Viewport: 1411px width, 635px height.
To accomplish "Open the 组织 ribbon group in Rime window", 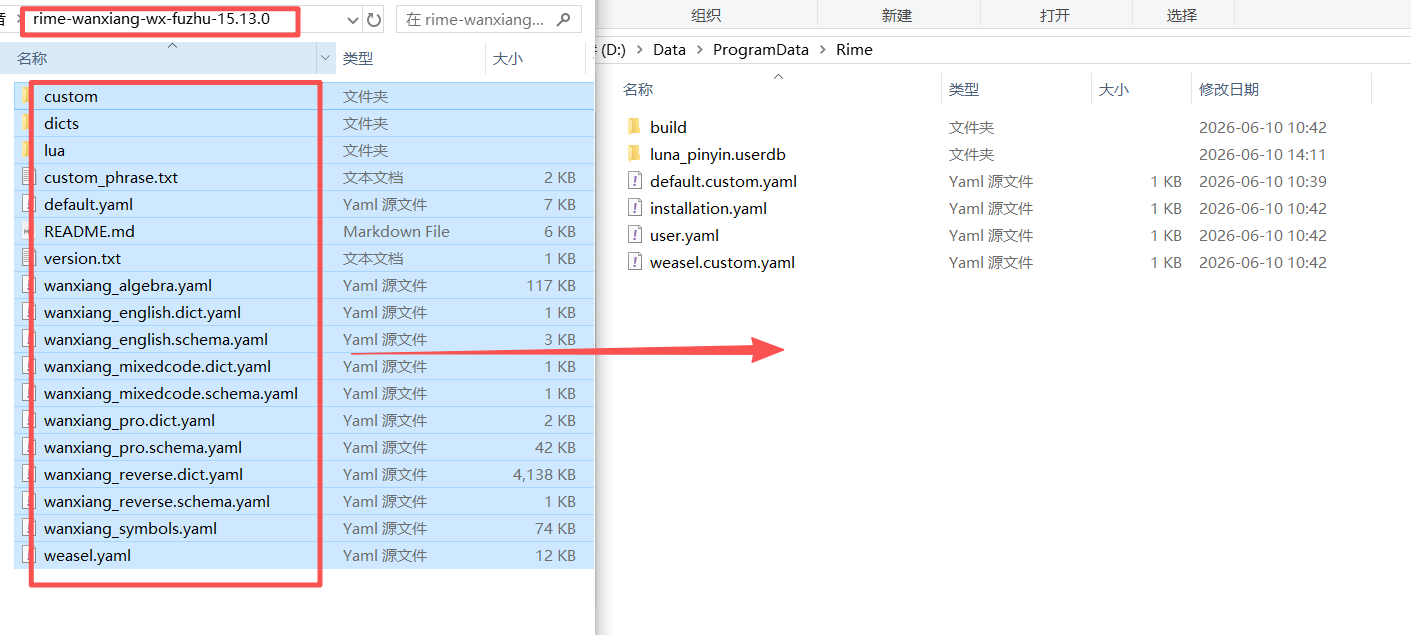I will pyautogui.click(x=707, y=15).
